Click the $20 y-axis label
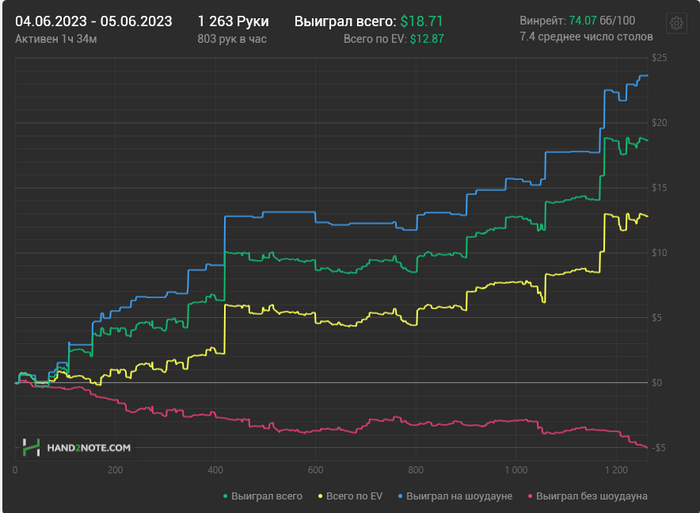The height and width of the screenshot is (513, 700). tap(659, 123)
